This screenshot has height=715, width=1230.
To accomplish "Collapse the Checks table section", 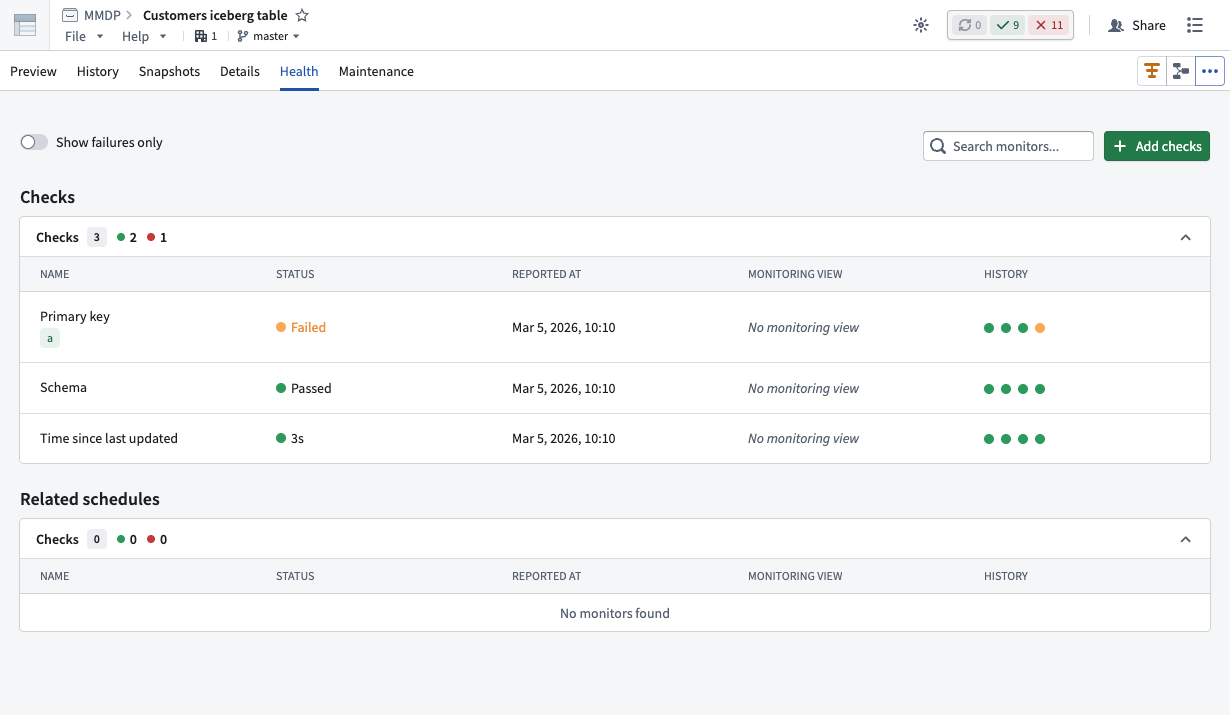I will (x=1186, y=237).
